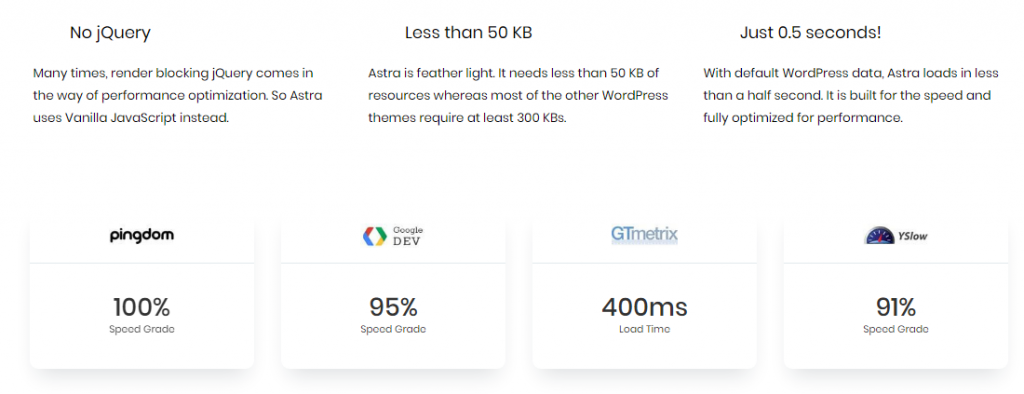The image size is (1024, 394).
Task: Click the Speed Grade label under 91%
Action: 896,329
